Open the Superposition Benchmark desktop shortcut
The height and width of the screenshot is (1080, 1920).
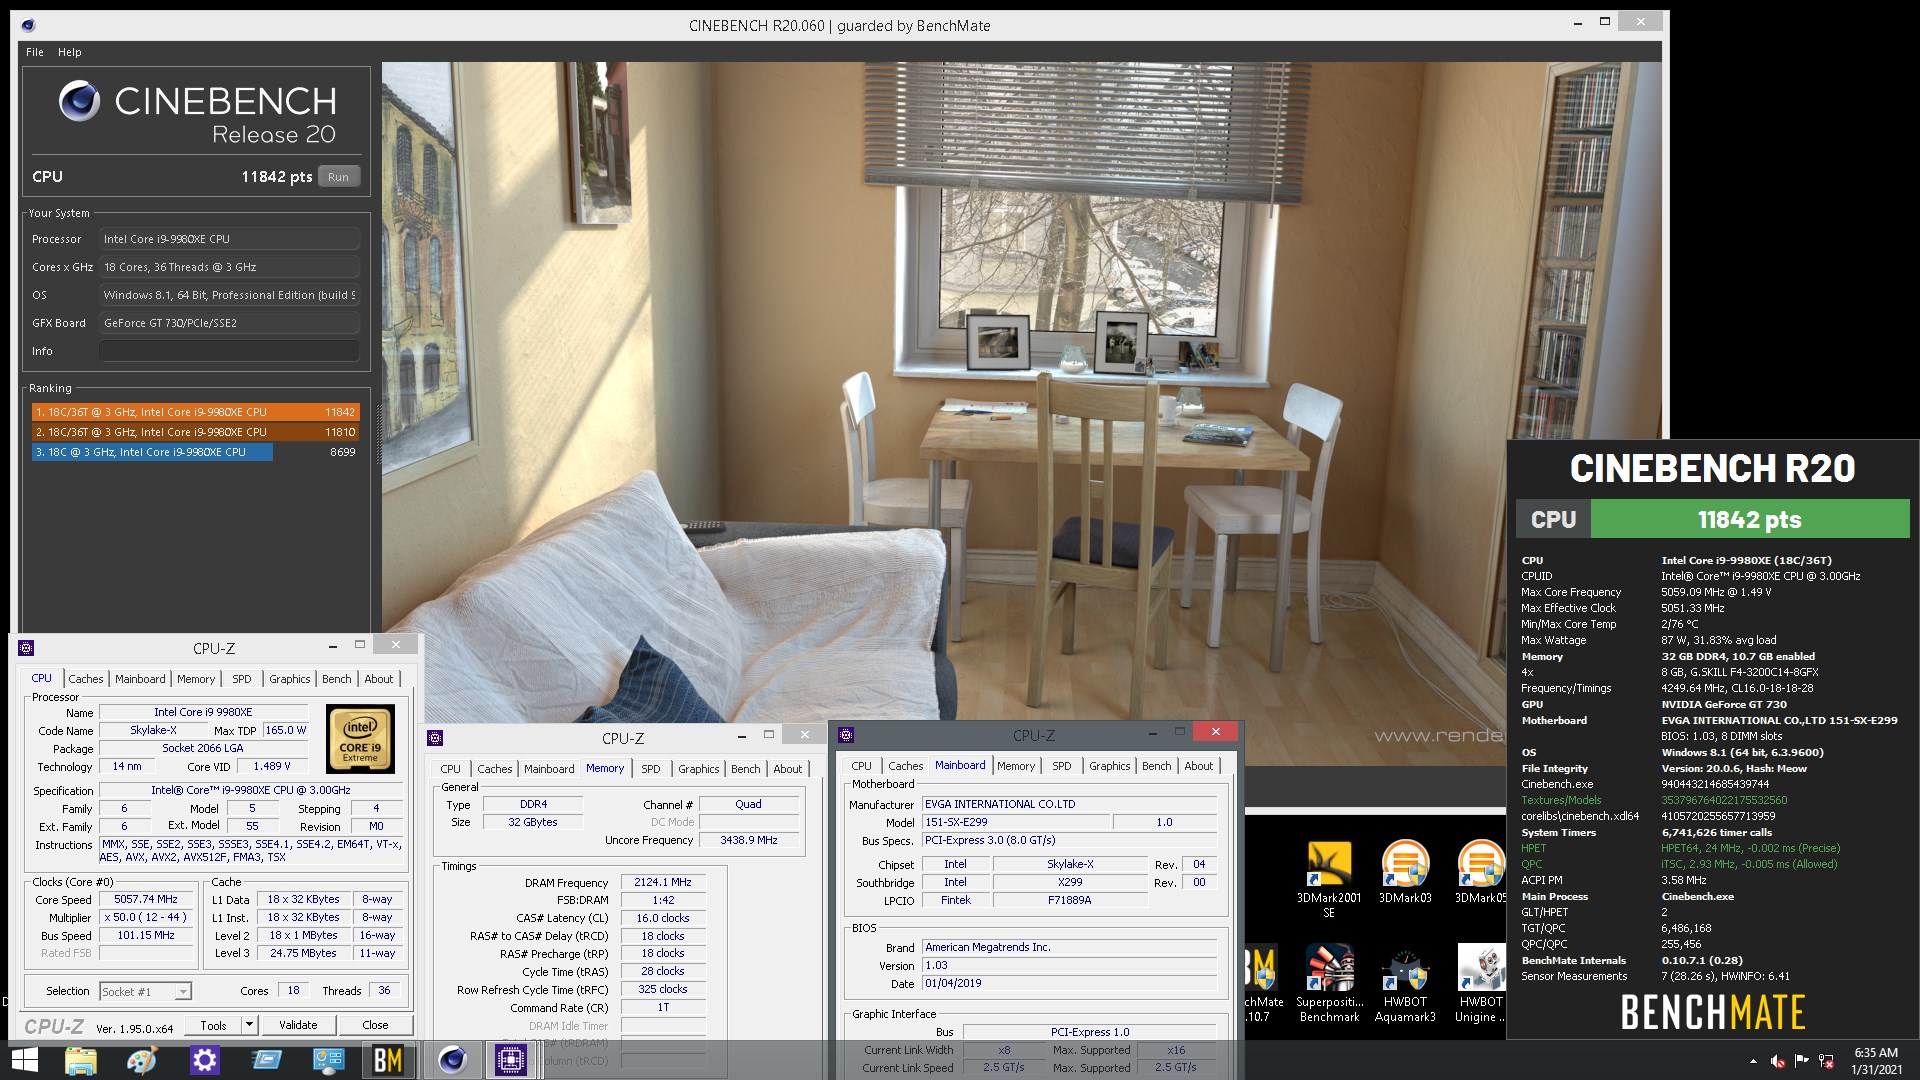(1329, 983)
